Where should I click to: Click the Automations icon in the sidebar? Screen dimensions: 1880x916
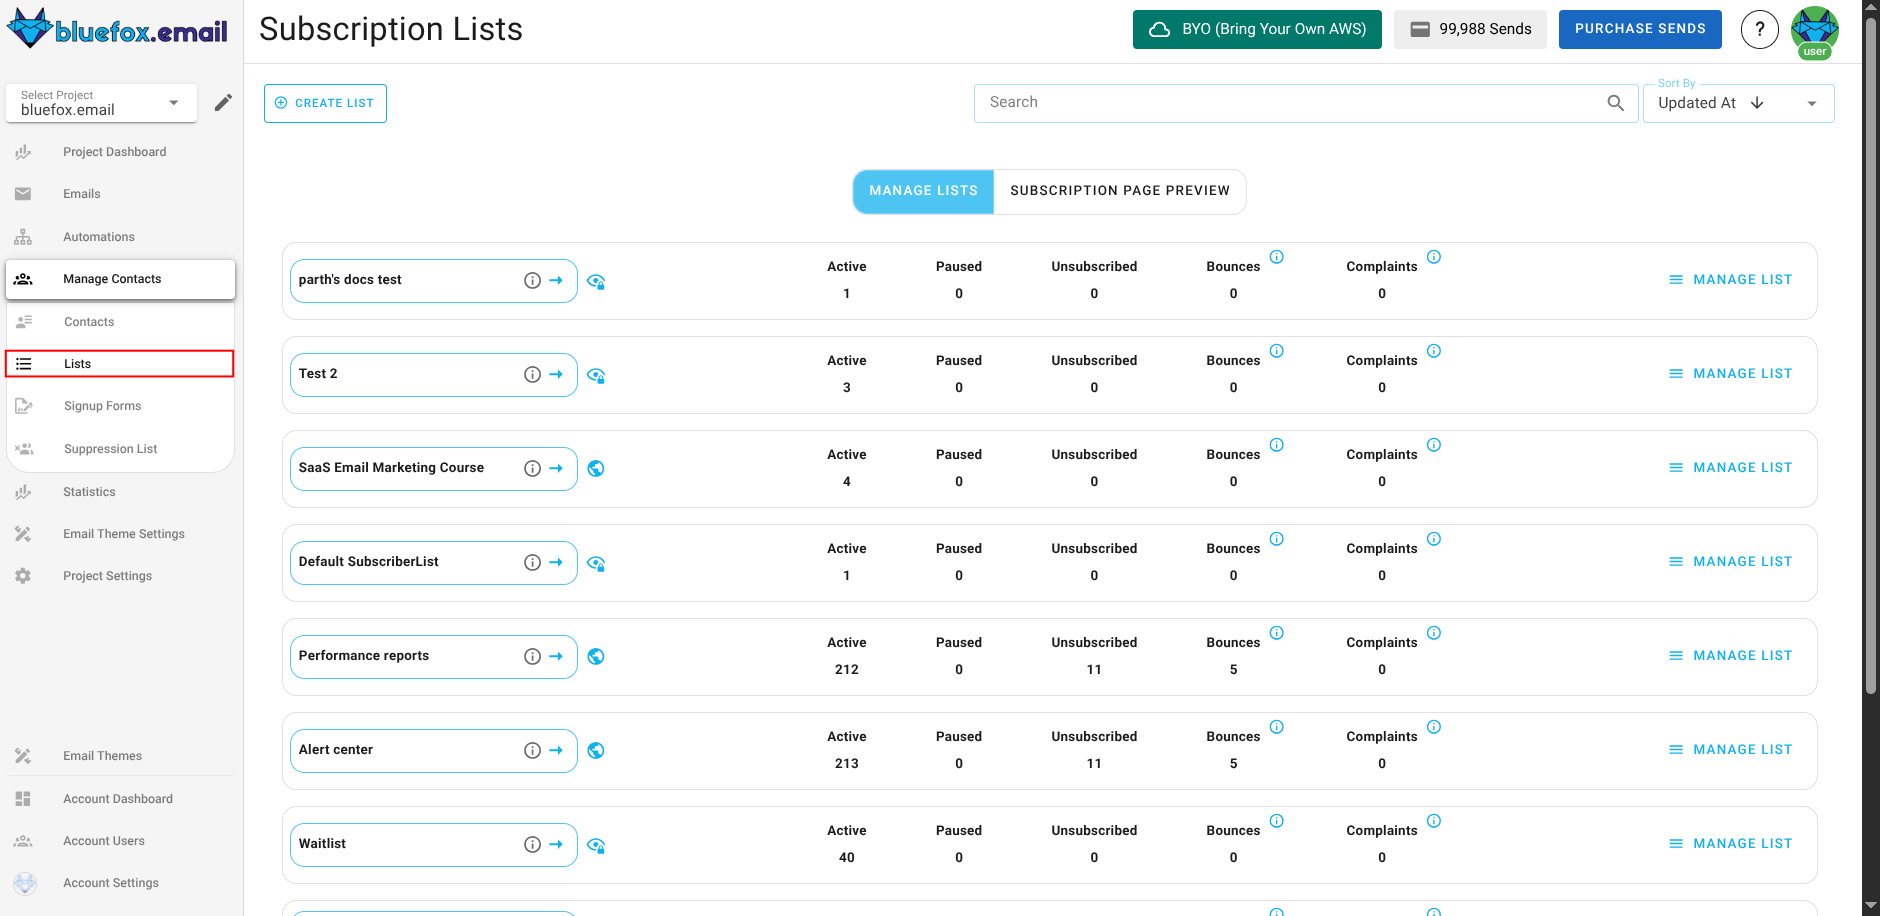pos(23,236)
